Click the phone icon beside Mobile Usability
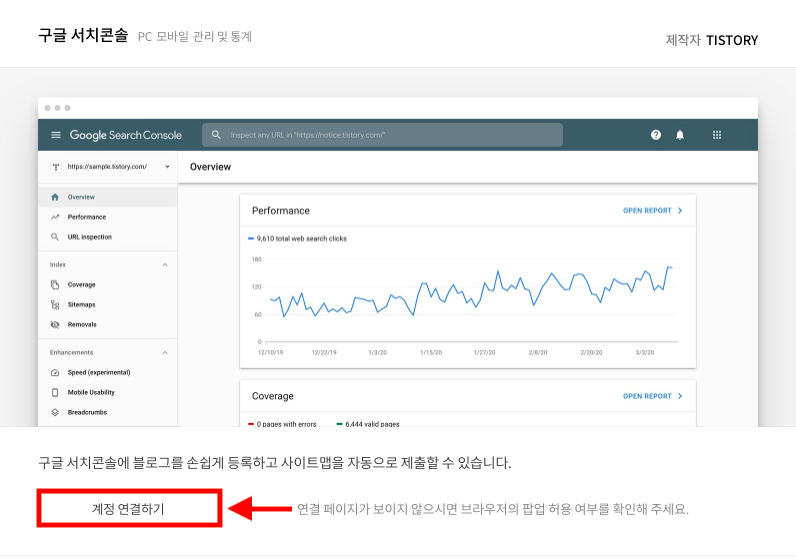 (55, 392)
